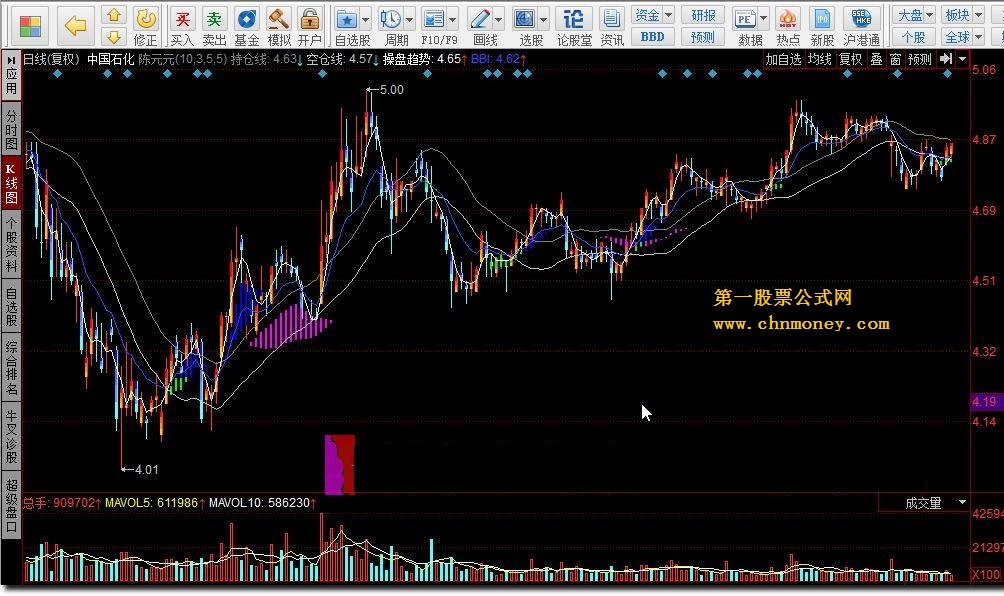Click the MAVOL5: 611986 volume value
Screen dimensions: 1004x596
[x=151, y=503]
